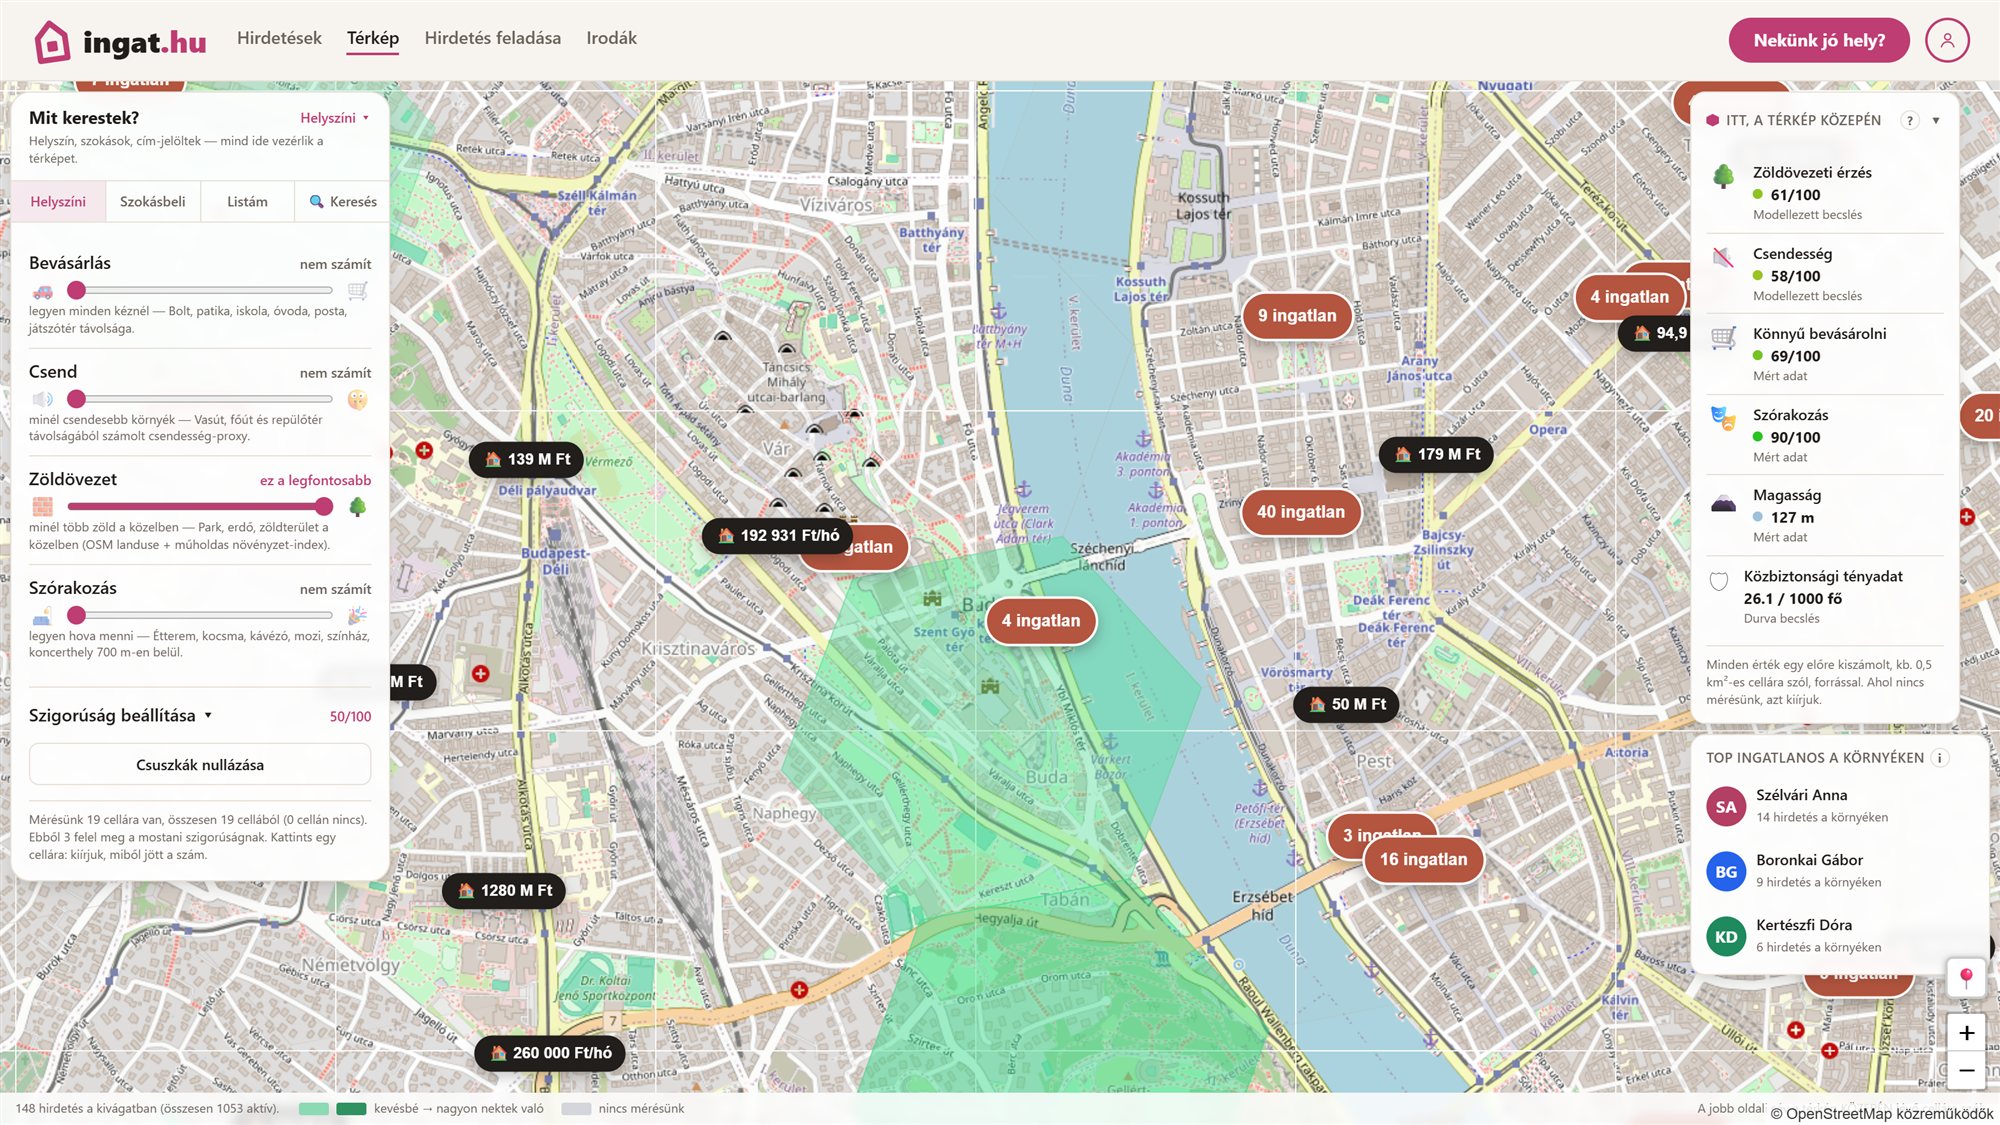Click the quiet face icon by the Csend slider
2000x1125 pixels.
coord(357,400)
